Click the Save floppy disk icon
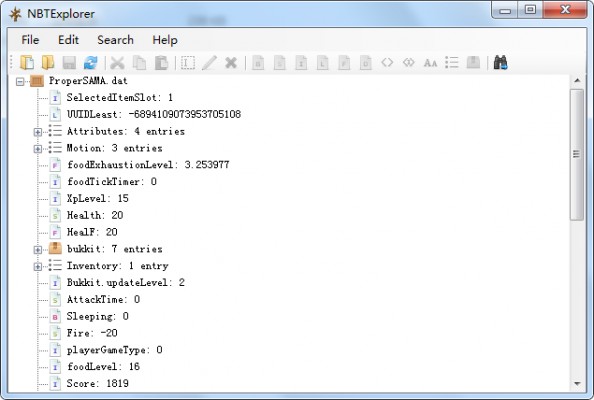The image size is (594, 400). pyautogui.click(x=69, y=62)
